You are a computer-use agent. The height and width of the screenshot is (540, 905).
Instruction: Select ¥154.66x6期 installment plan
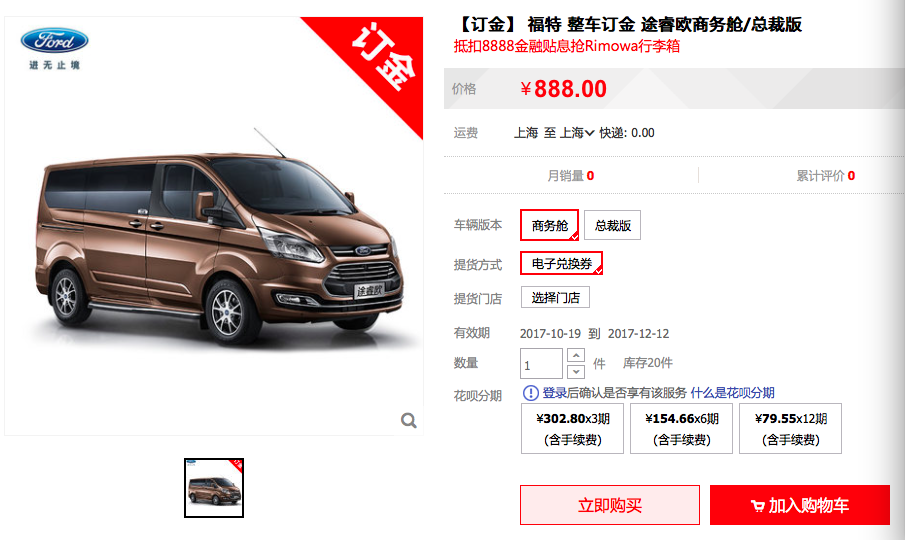682,429
